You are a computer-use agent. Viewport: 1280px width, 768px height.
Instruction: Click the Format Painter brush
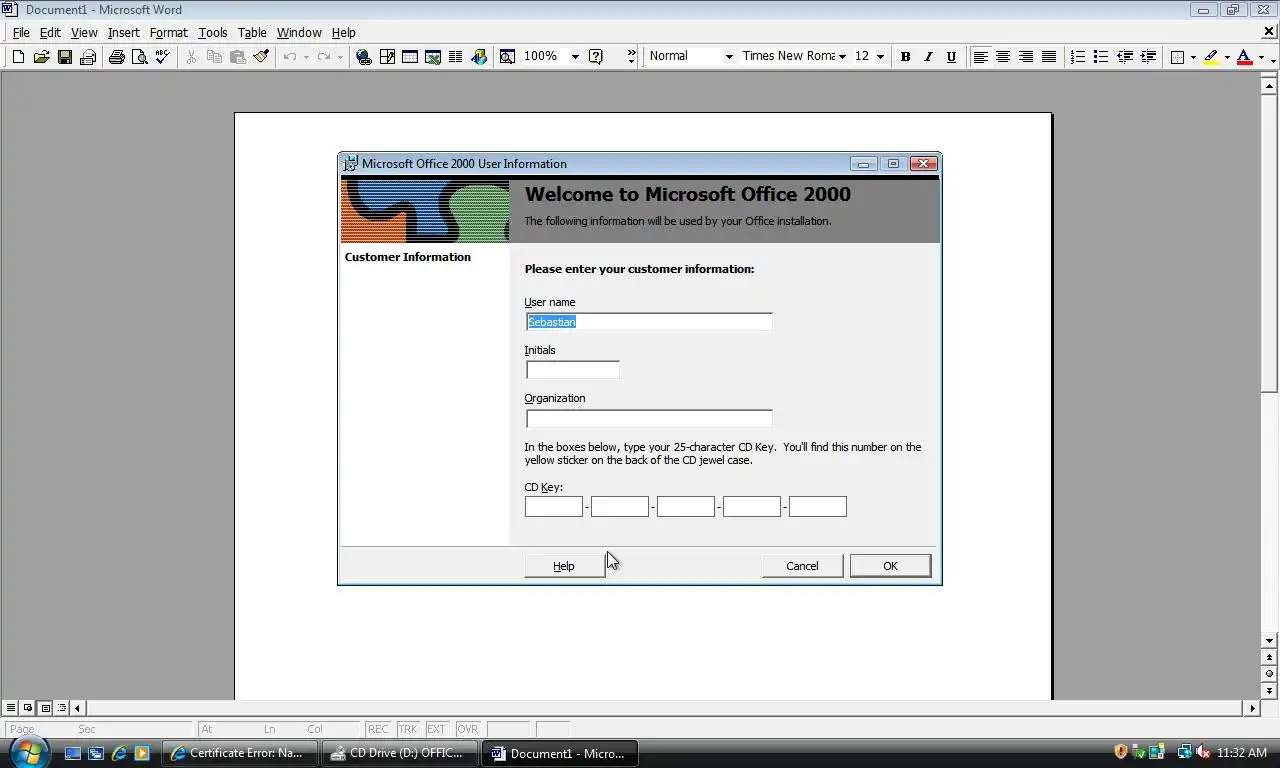click(x=261, y=57)
